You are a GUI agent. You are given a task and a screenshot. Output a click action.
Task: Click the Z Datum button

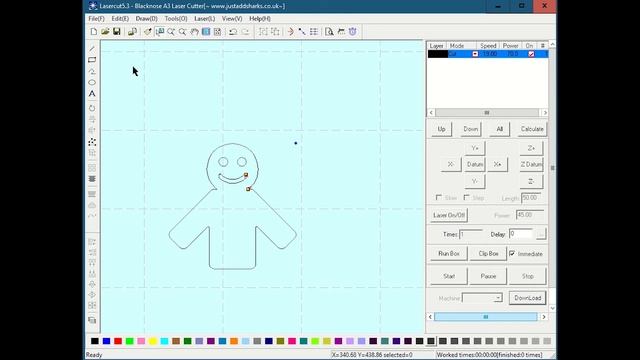pyautogui.click(x=531, y=164)
